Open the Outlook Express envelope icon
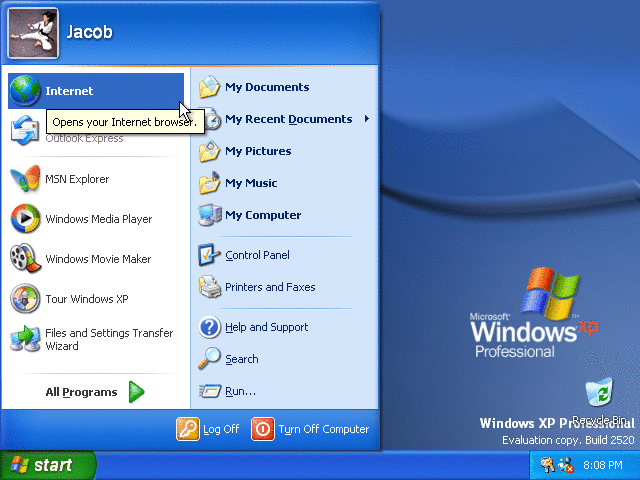 tap(25, 131)
